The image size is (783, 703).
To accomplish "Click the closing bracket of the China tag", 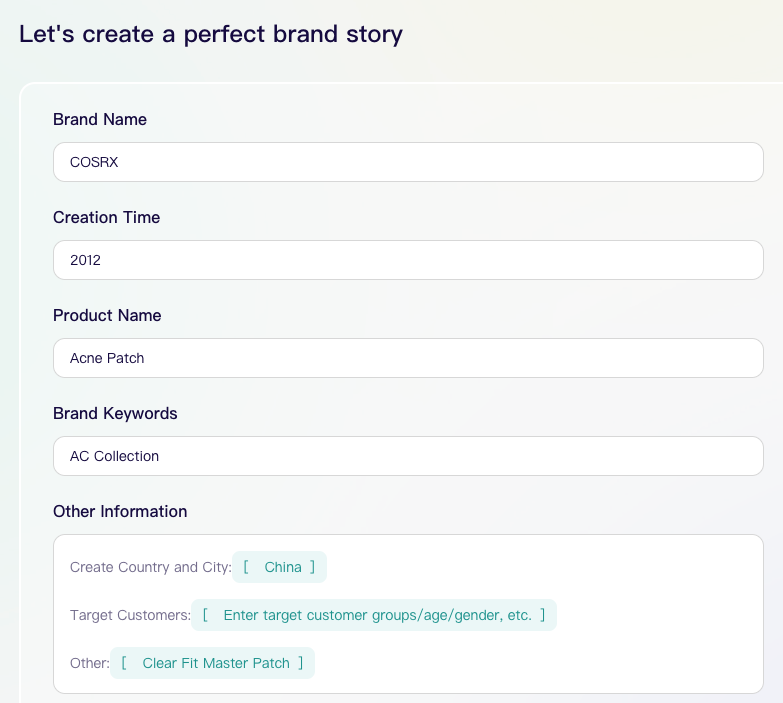I will pos(313,567).
